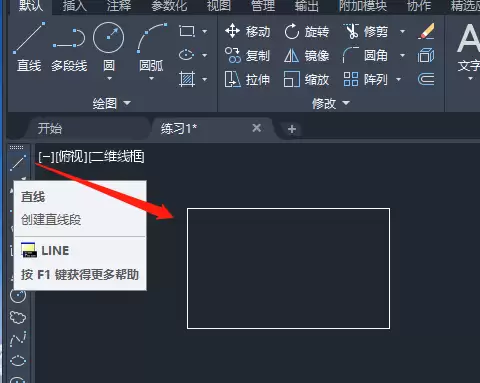The image size is (480, 383).
Task: Click the plus button for new drawing
Action: 292,129
